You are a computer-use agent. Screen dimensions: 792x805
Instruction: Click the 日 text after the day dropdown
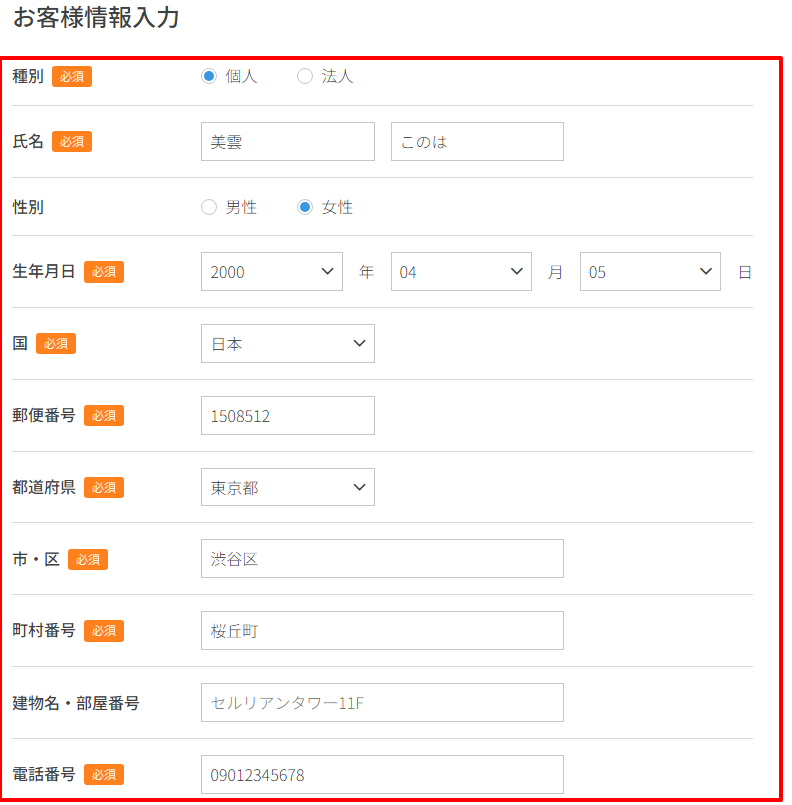pos(745,272)
